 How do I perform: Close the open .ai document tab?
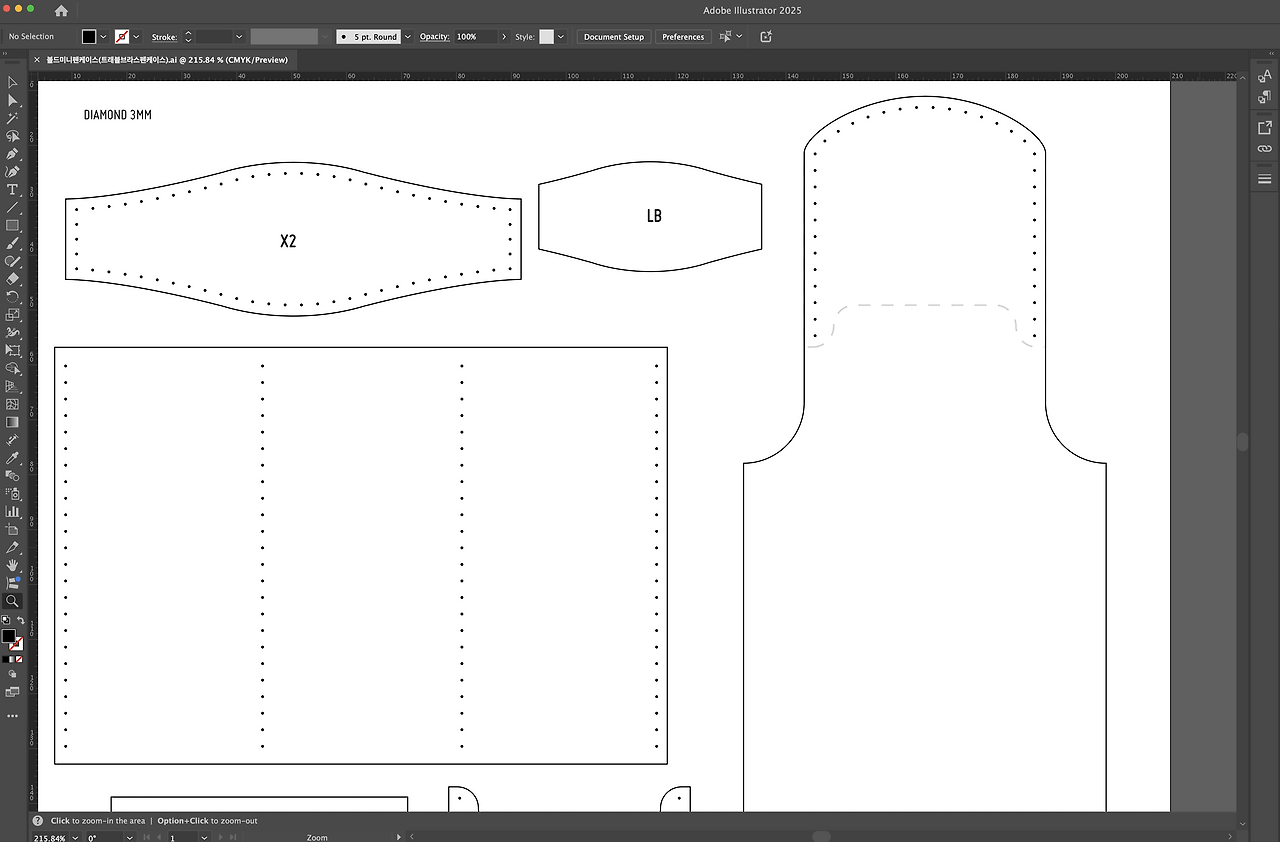pyautogui.click(x=37, y=60)
